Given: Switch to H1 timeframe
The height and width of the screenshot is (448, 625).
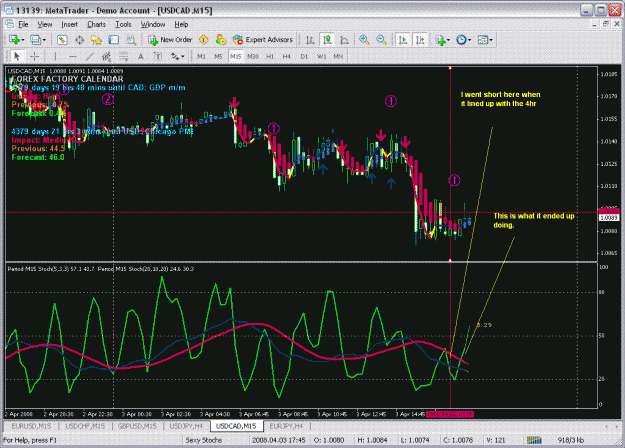Looking at the screenshot, I should click(x=270, y=56).
